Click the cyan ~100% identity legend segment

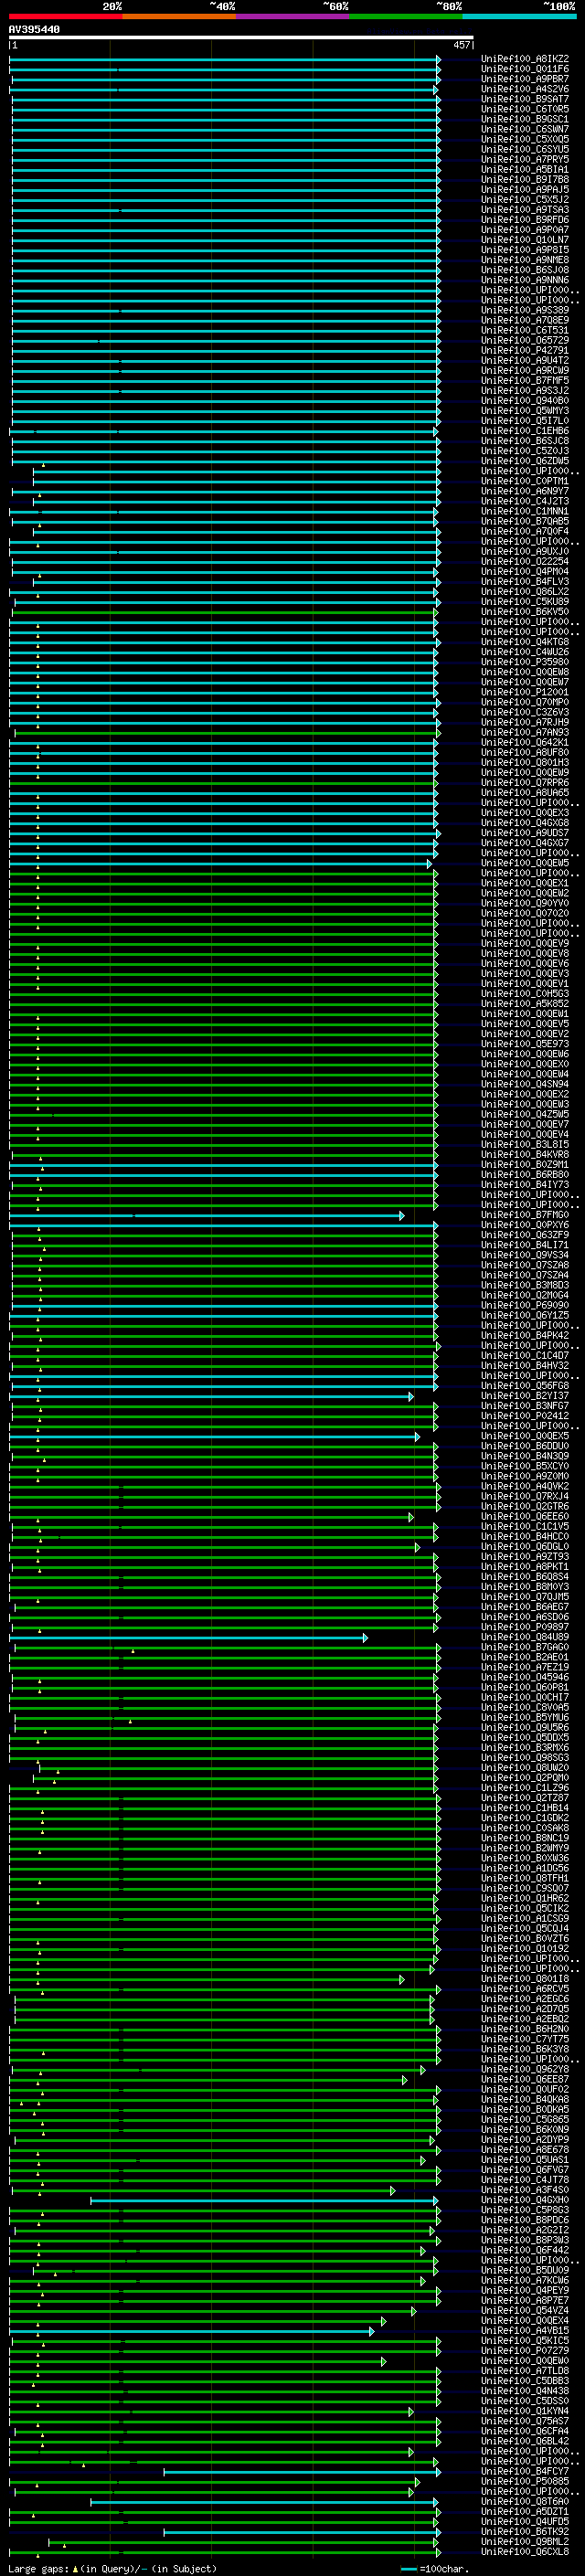tap(518, 16)
